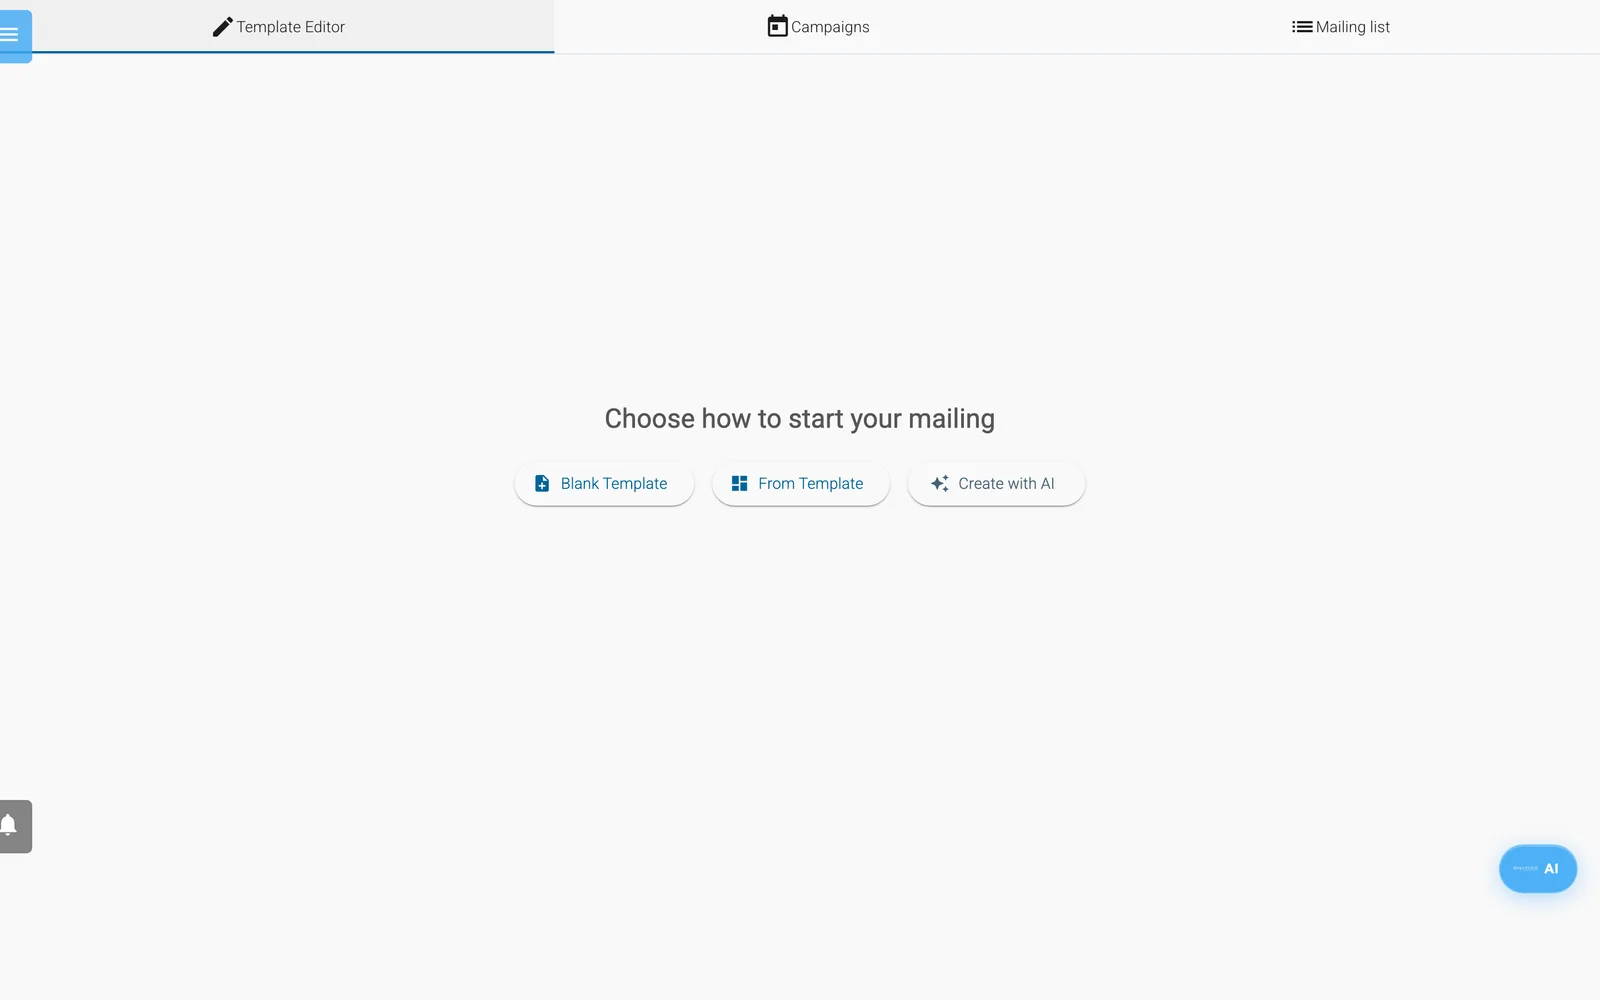
Task: Switch to the Template Editor tab
Action: 278,27
